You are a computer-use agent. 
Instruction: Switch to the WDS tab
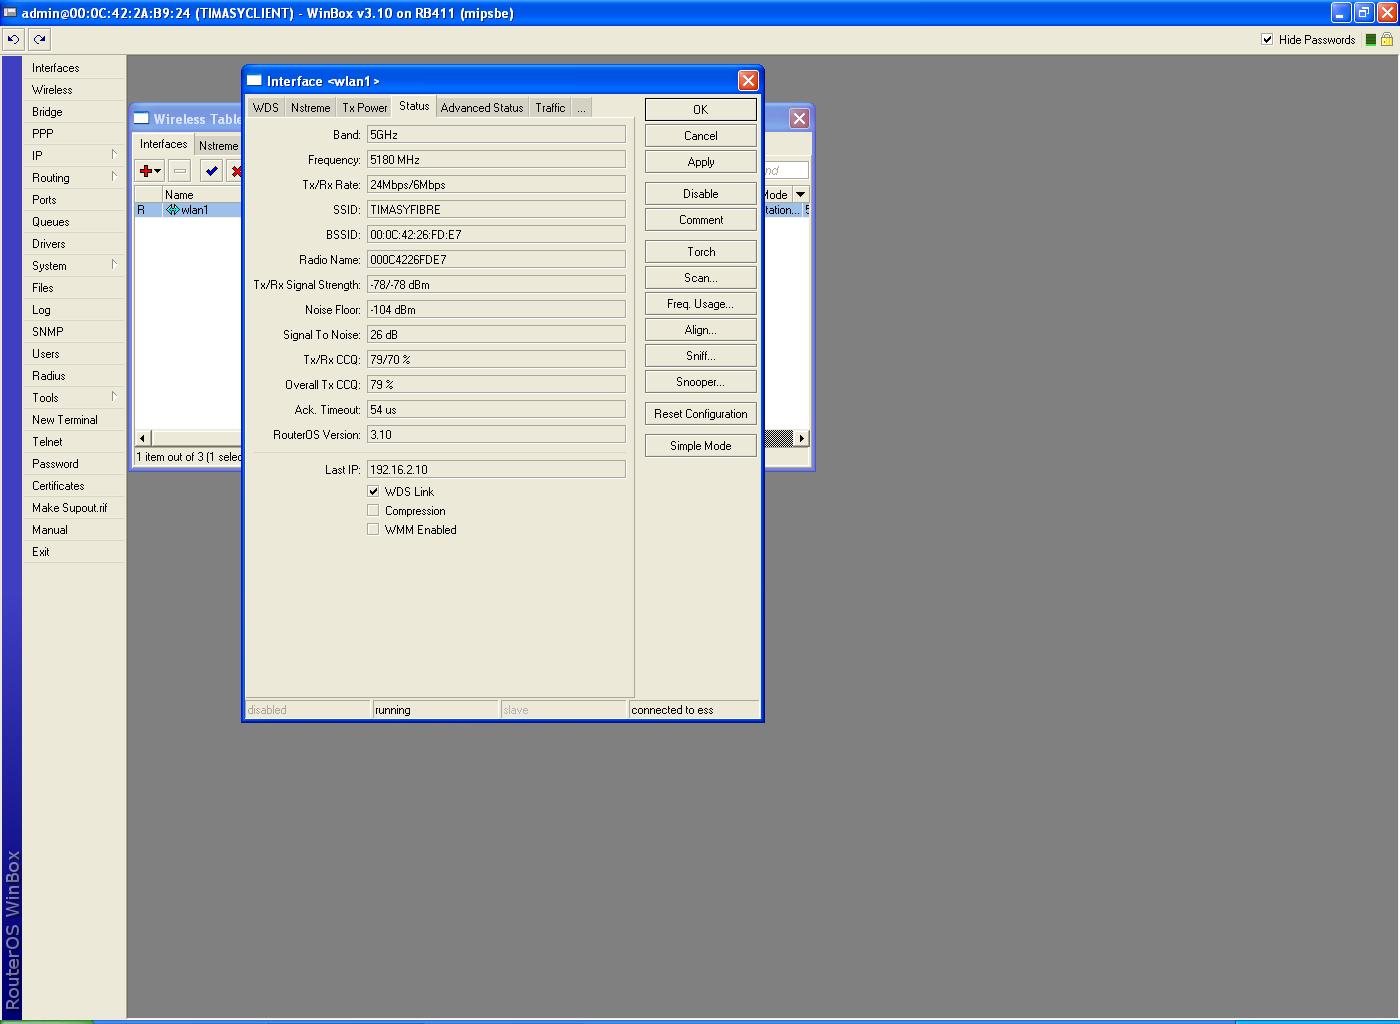(x=266, y=108)
